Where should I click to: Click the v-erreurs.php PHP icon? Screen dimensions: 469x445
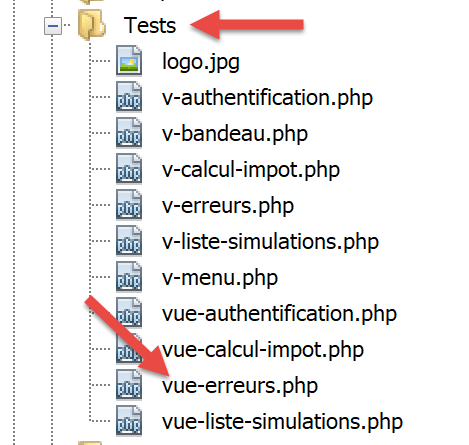coord(129,205)
